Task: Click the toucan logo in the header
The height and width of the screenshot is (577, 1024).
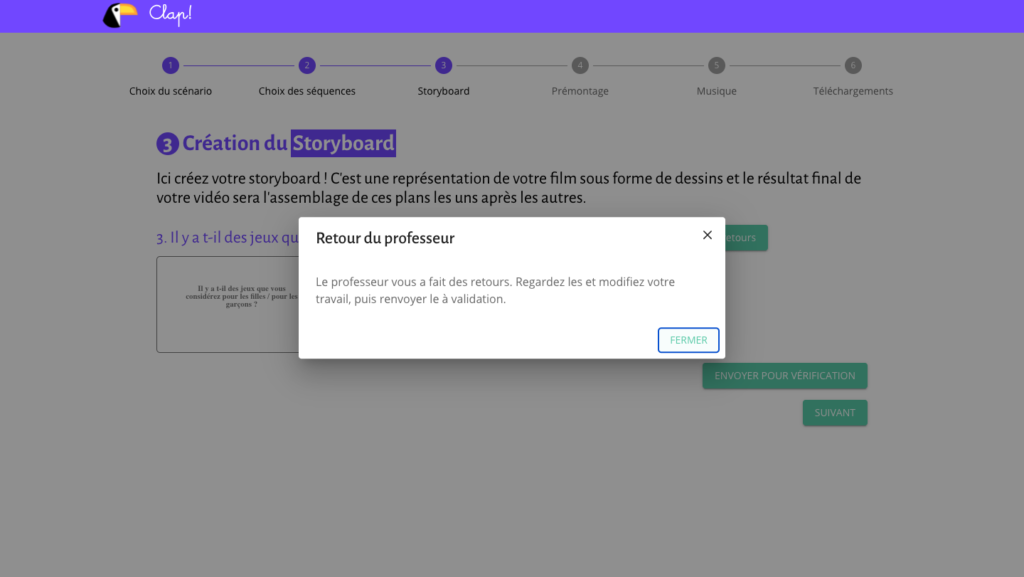Action: point(120,15)
